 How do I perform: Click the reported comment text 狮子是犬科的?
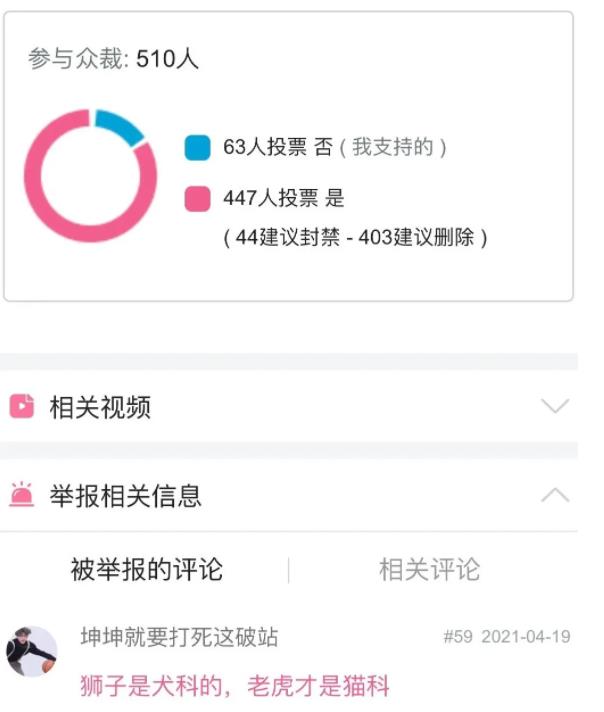tap(234, 686)
